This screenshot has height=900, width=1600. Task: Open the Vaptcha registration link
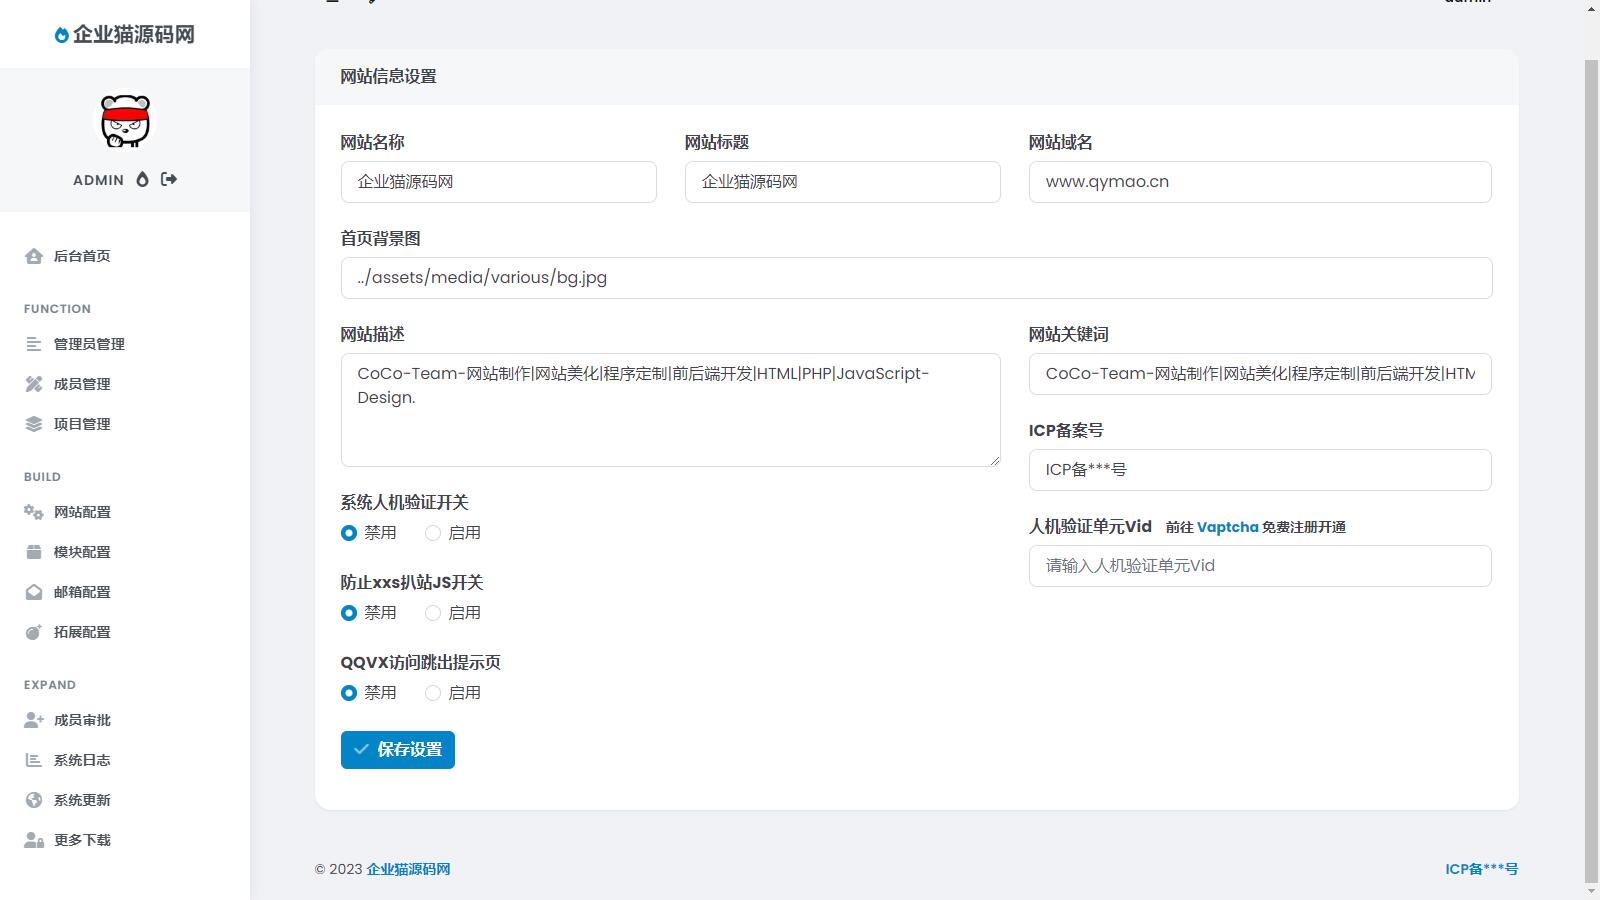1227,527
